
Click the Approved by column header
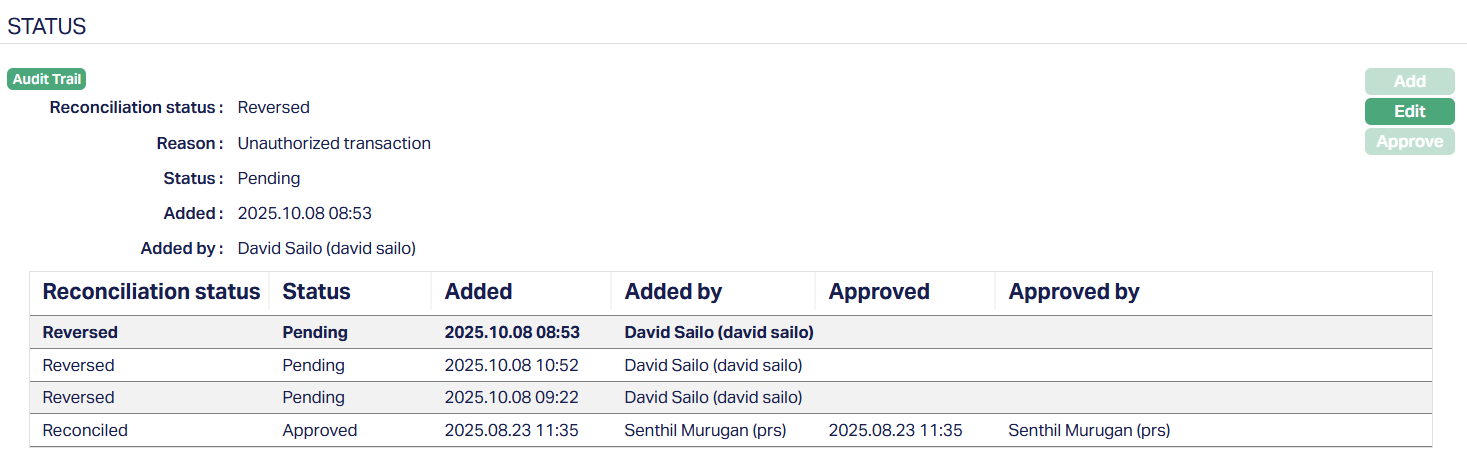tap(1074, 292)
